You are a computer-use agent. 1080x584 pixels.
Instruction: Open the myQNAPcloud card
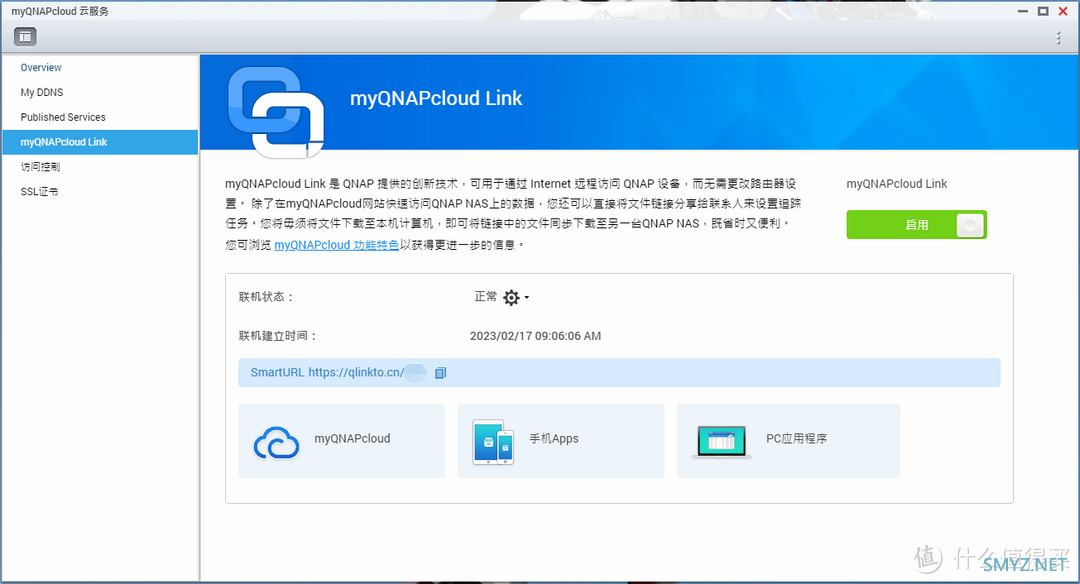tap(342, 441)
